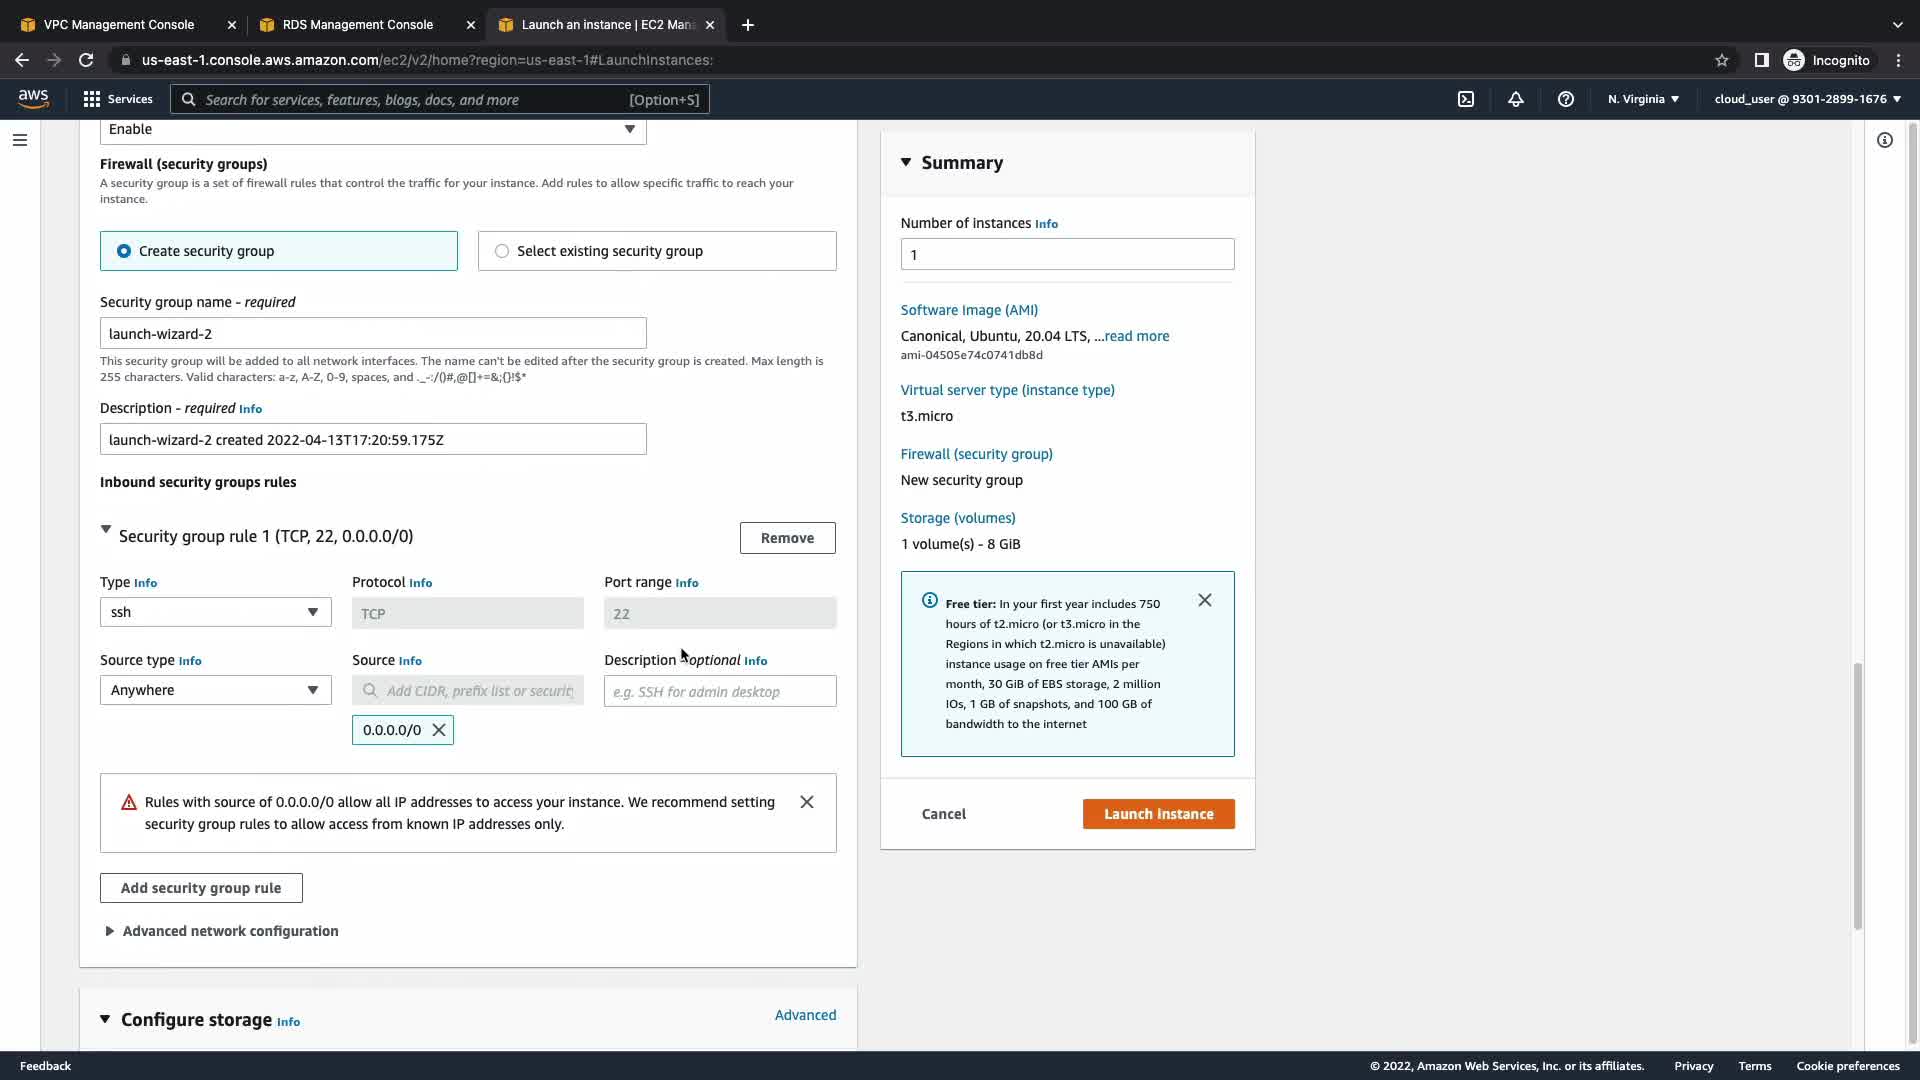
Task: Click the Launch instance button
Action: (x=1158, y=814)
